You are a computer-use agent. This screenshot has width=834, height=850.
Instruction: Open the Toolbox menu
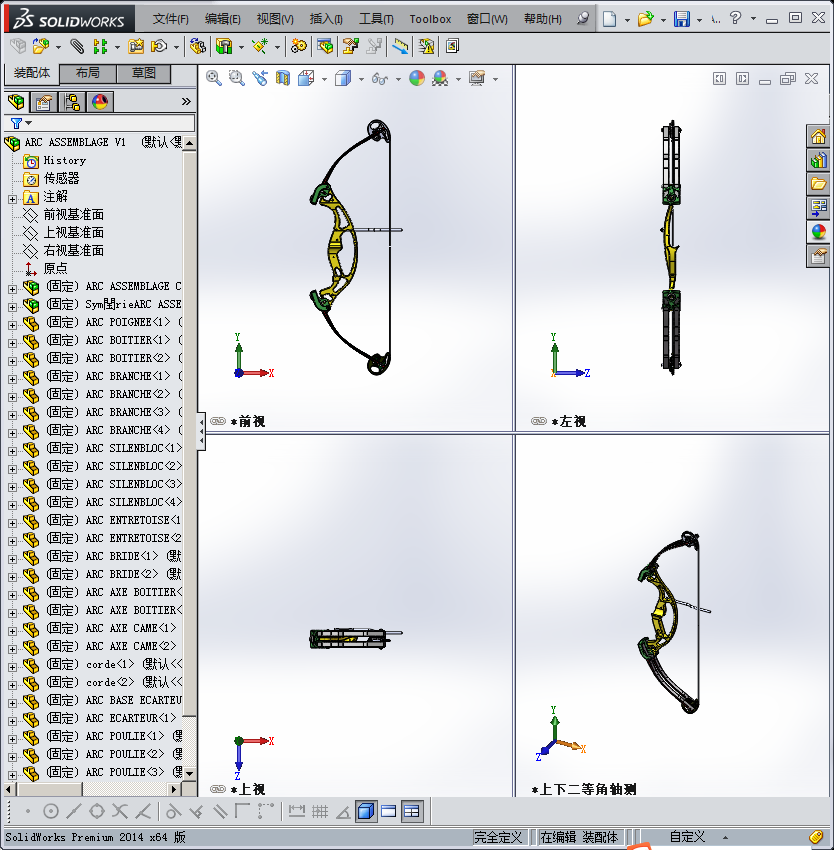point(430,19)
